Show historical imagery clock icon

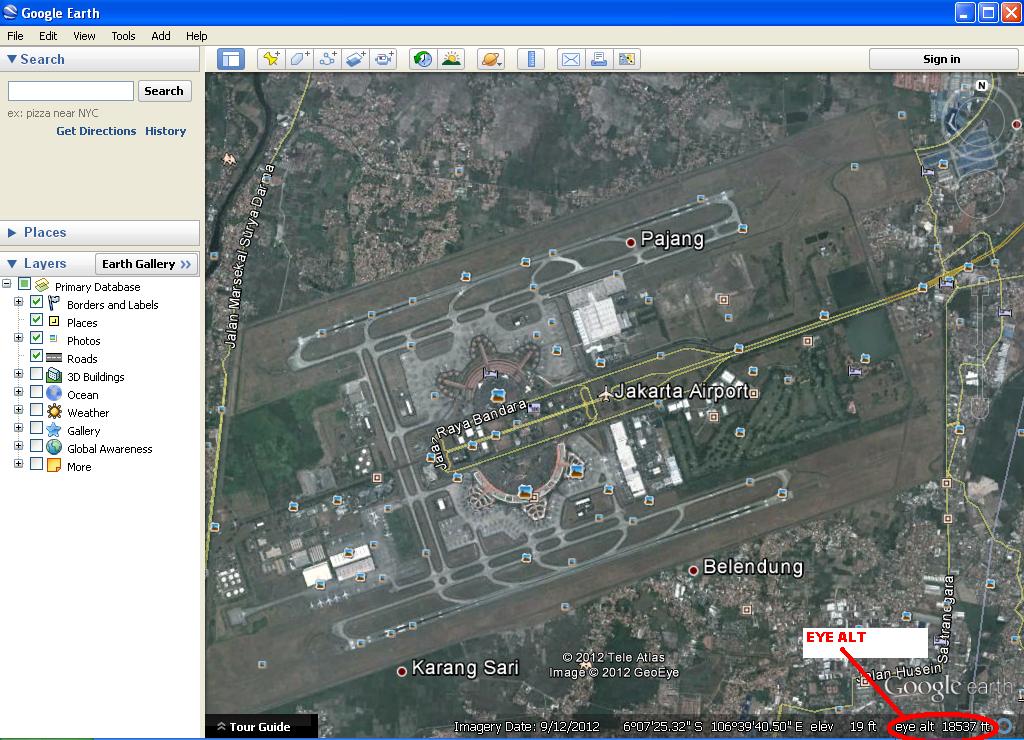tap(423, 59)
